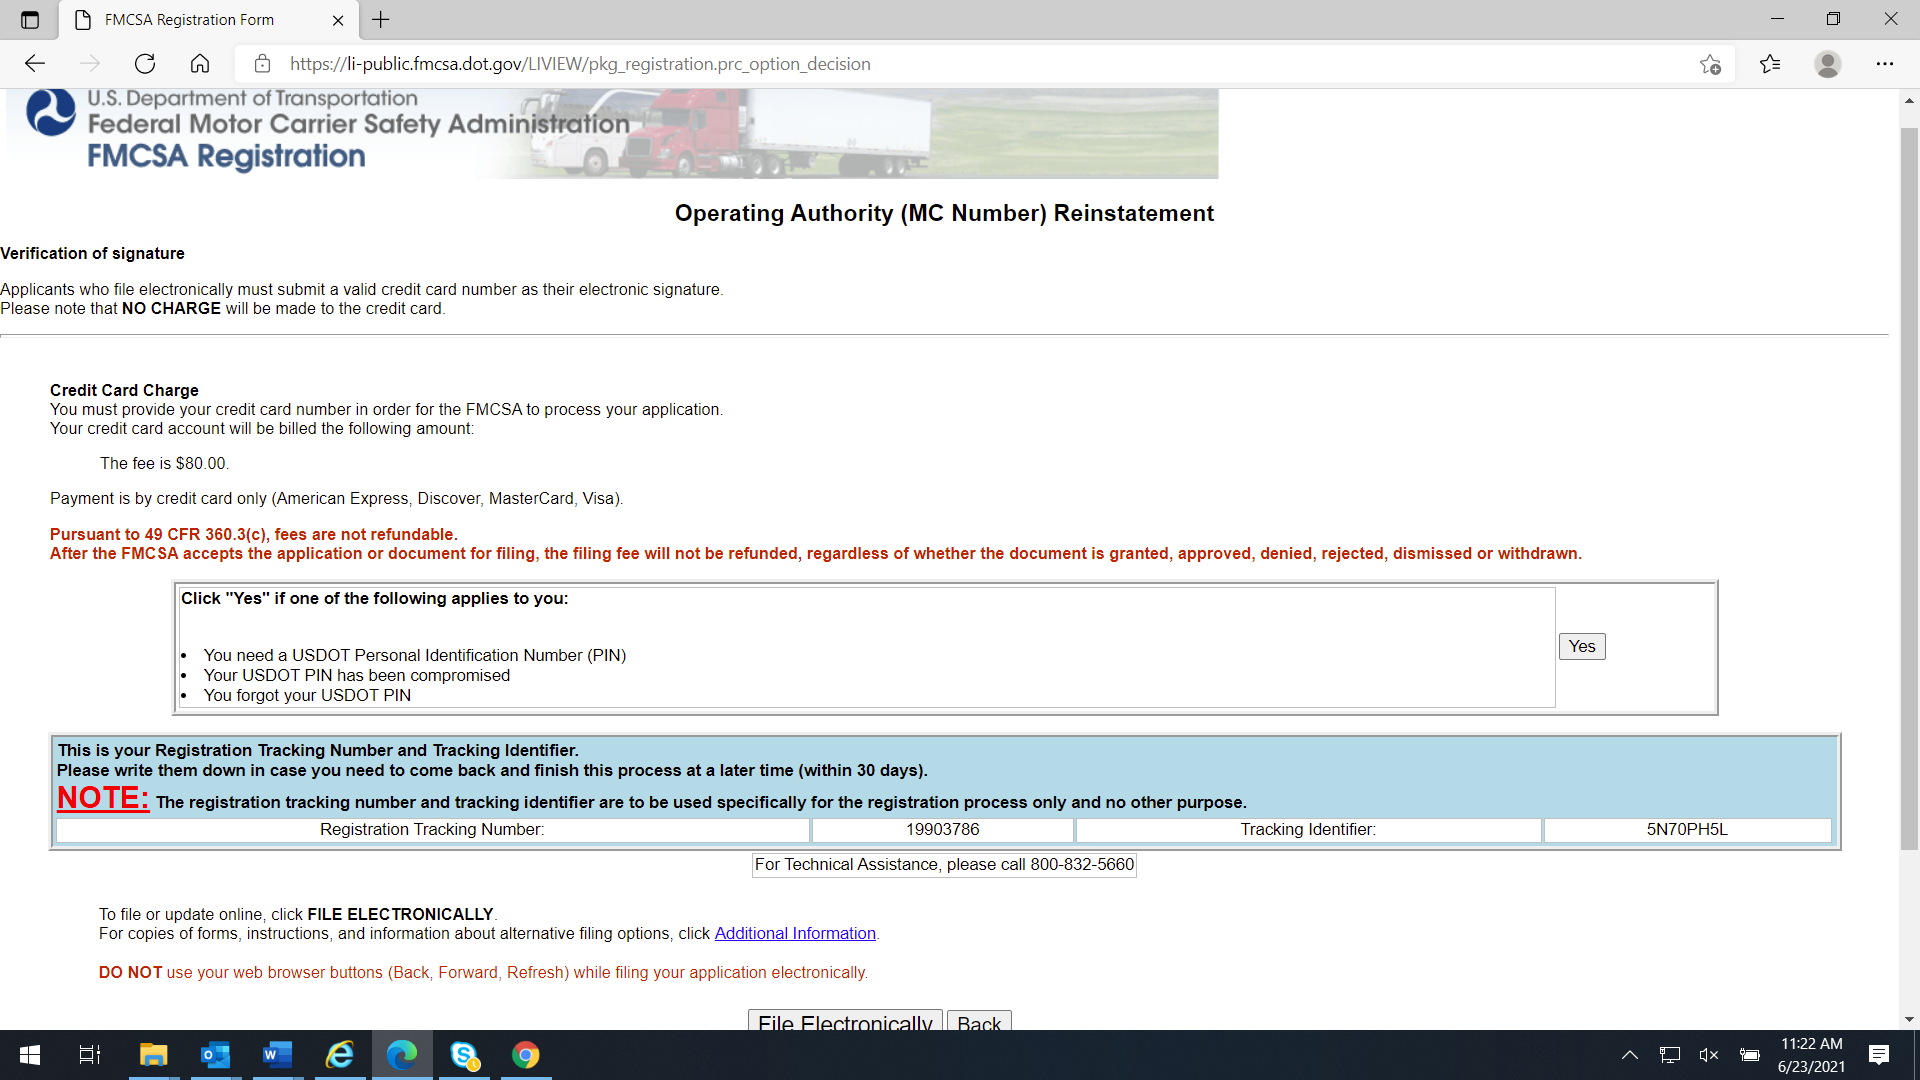Open the Additional Information link
Viewport: 1920px width, 1080px height.
(x=795, y=934)
